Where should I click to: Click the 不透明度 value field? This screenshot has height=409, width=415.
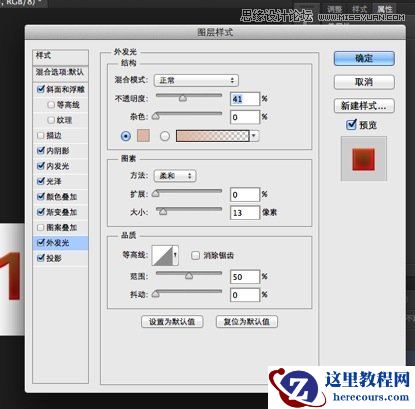coord(245,99)
